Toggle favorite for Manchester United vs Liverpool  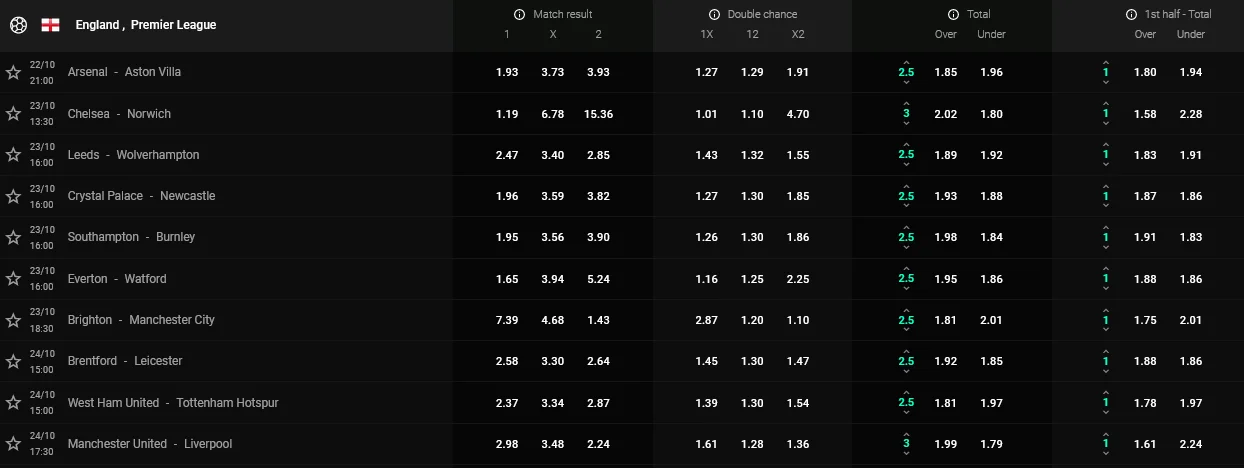pos(13,444)
